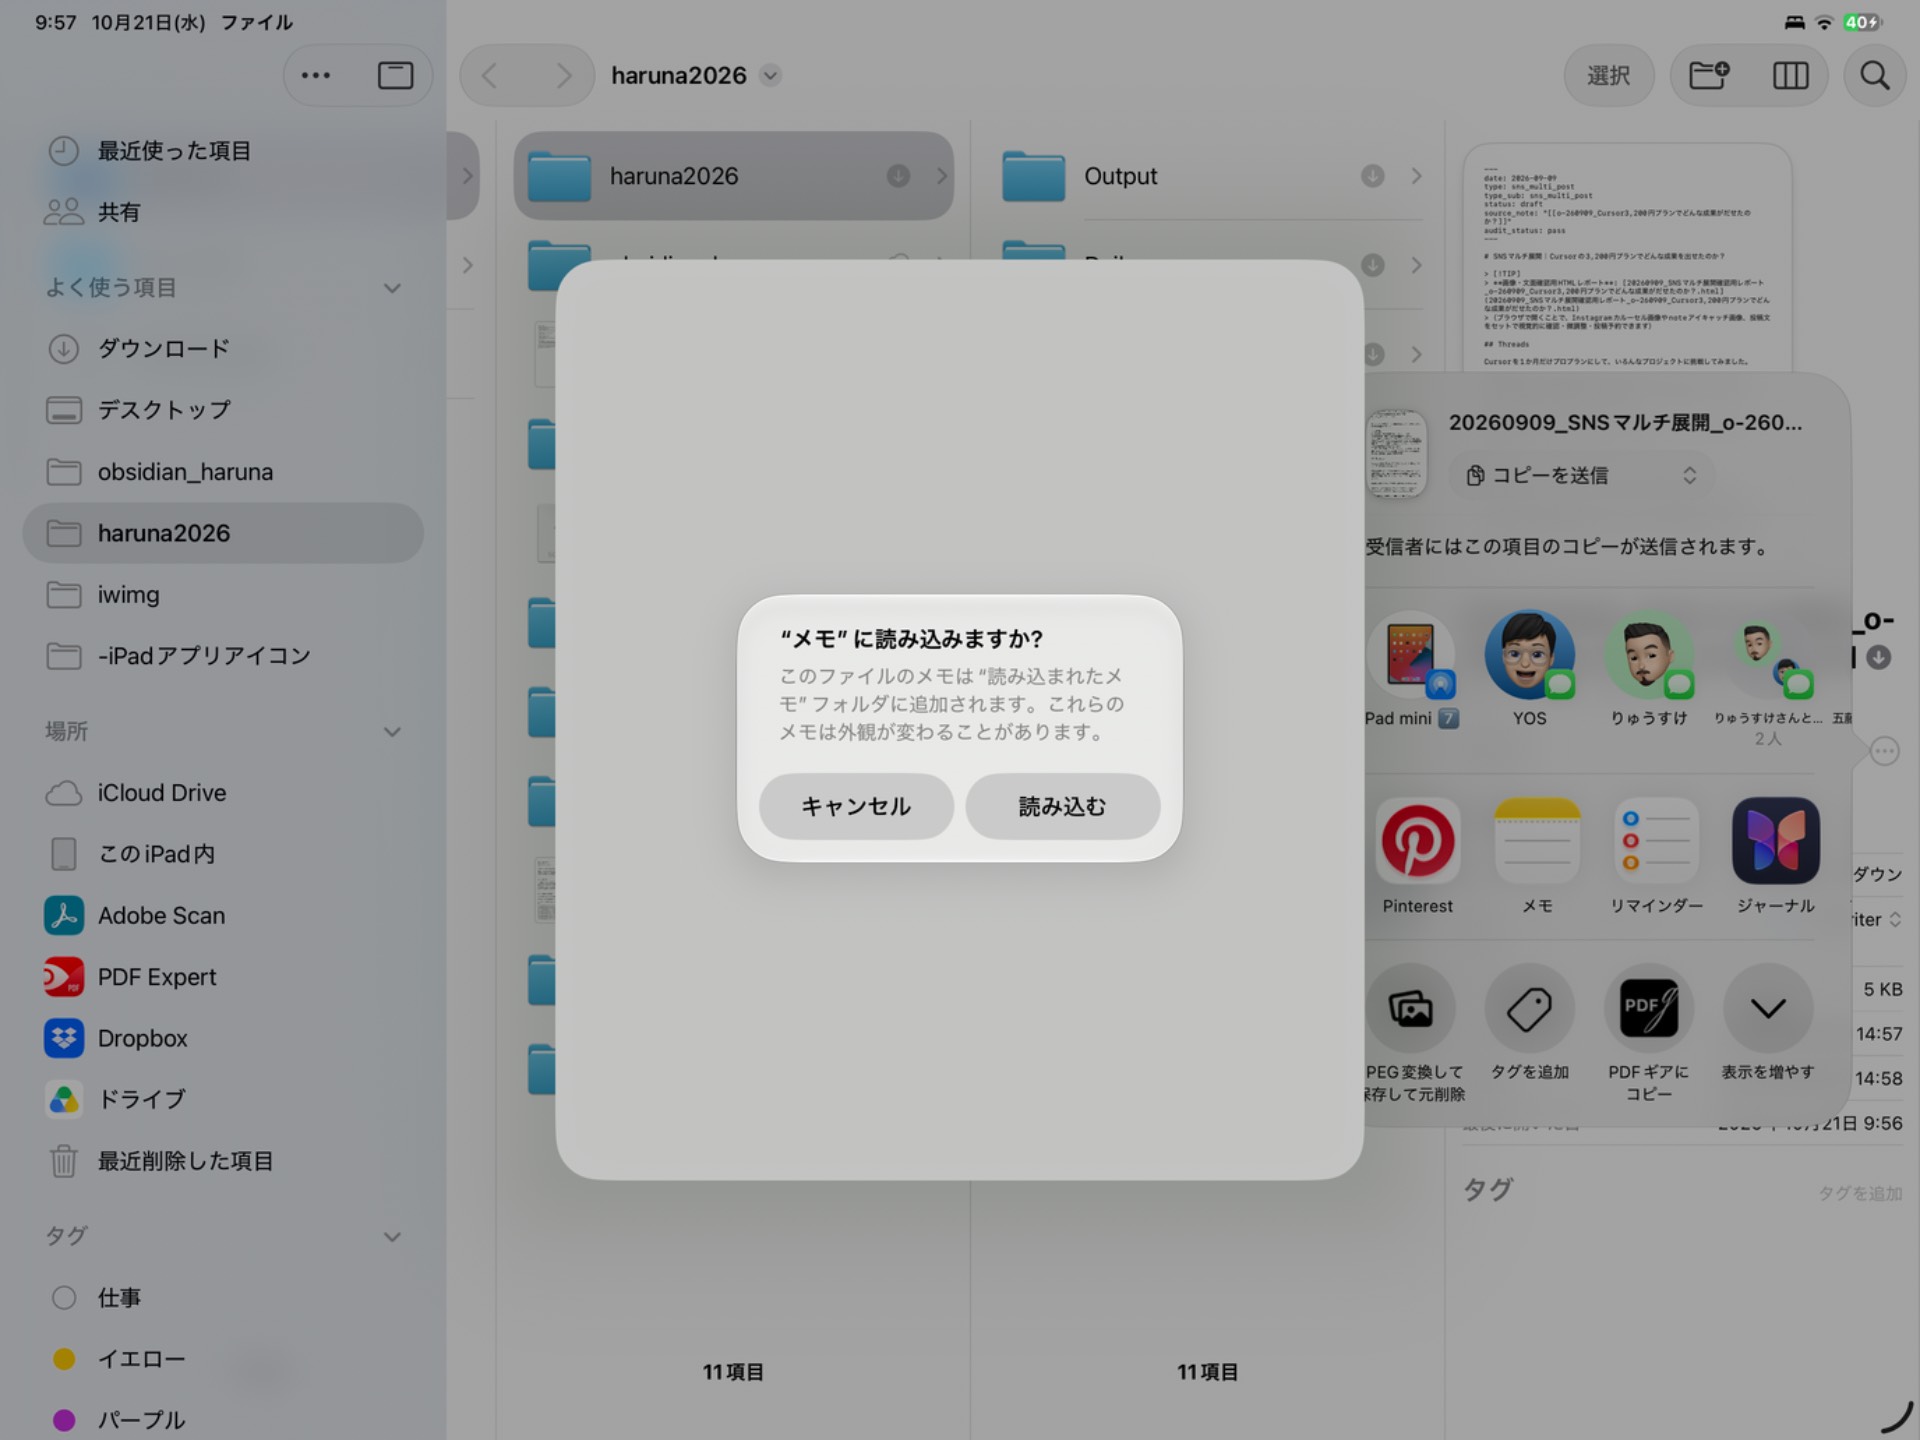Toggle the sidebar panel icon
Screen dimensions: 1920x1440
(395, 76)
